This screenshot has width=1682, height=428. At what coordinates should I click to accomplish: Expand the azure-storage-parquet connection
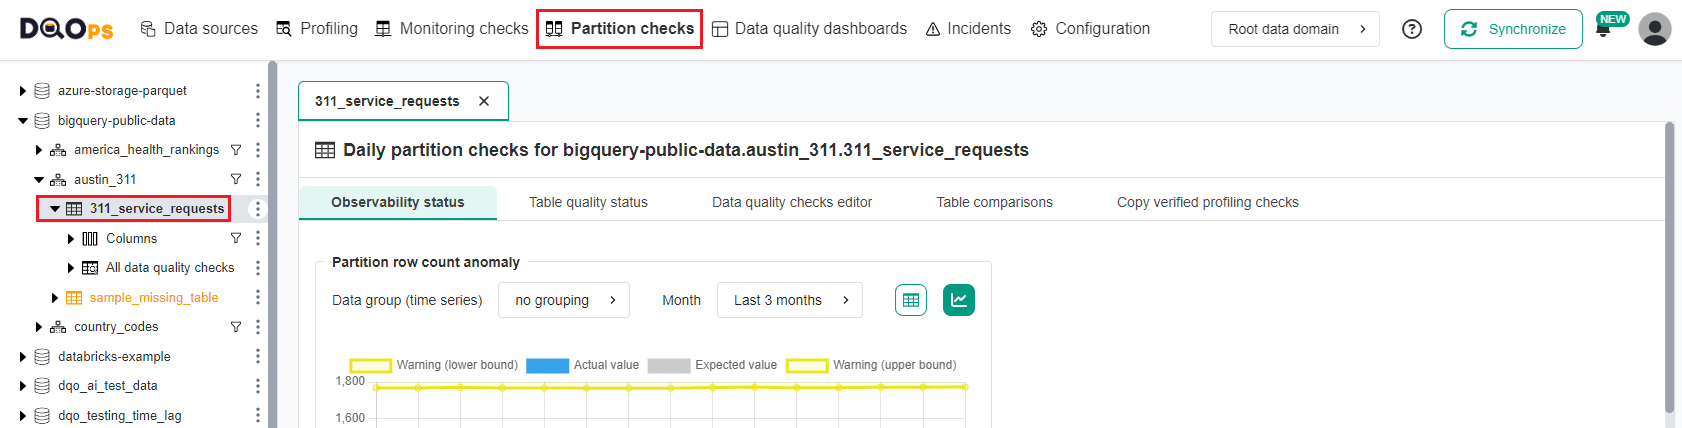coord(23,91)
